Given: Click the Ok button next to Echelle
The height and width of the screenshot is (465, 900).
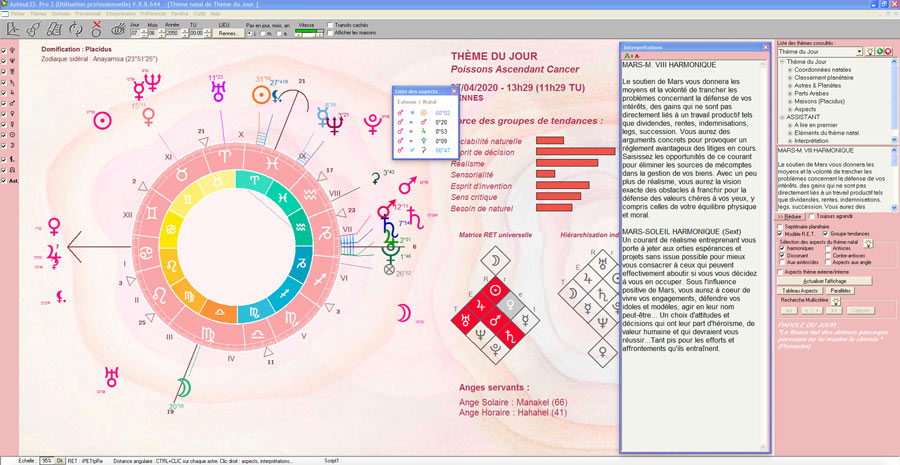Looking at the screenshot, I should pos(60,460).
